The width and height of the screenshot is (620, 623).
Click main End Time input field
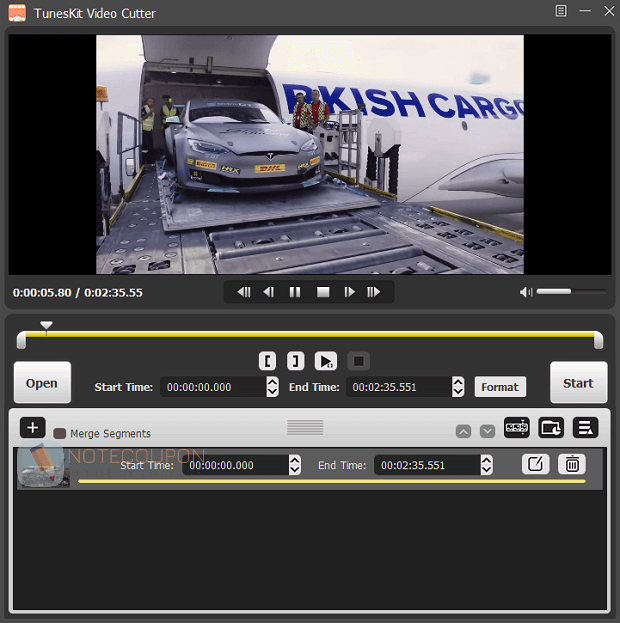pyautogui.click(x=399, y=387)
